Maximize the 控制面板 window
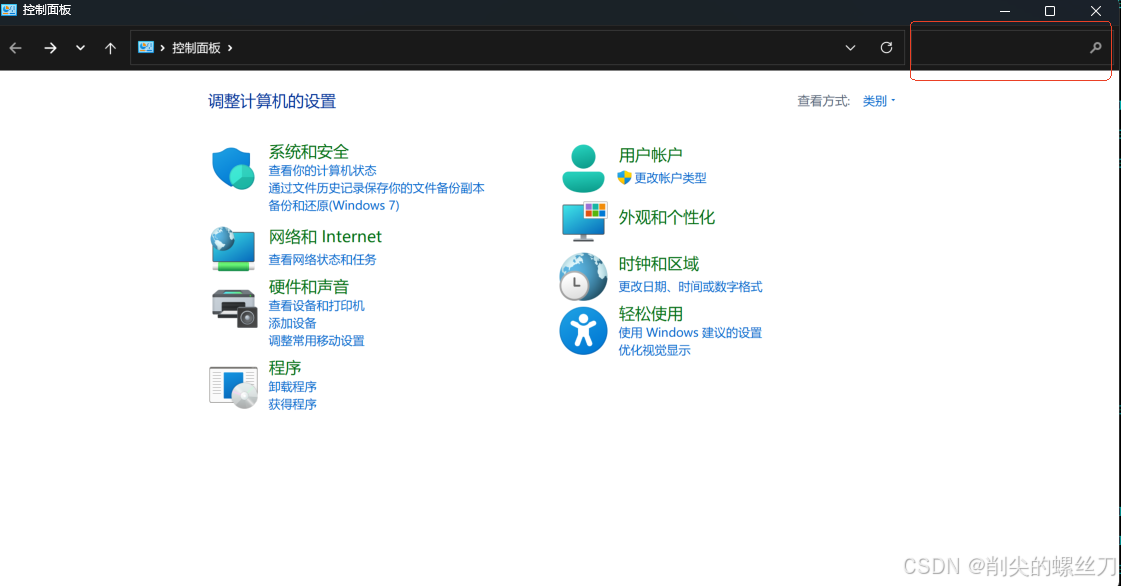The height and width of the screenshot is (586, 1121). click(x=1050, y=11)
